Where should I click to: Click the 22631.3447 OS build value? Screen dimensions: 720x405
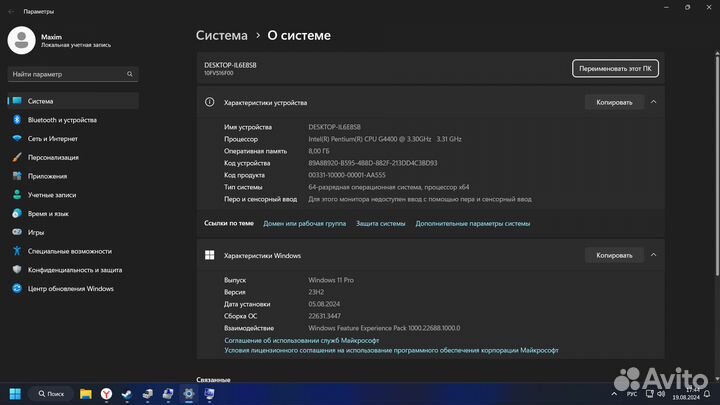point(325,316)
